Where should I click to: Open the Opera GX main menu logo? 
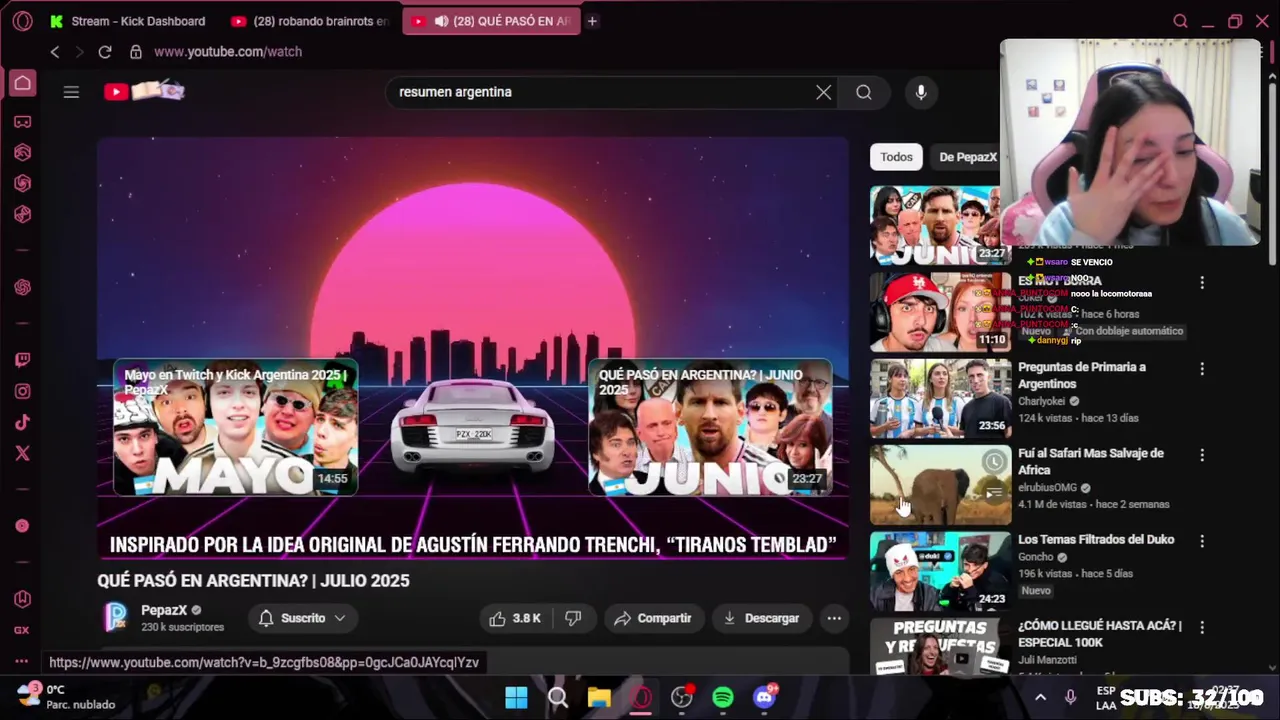pos(22,21)
